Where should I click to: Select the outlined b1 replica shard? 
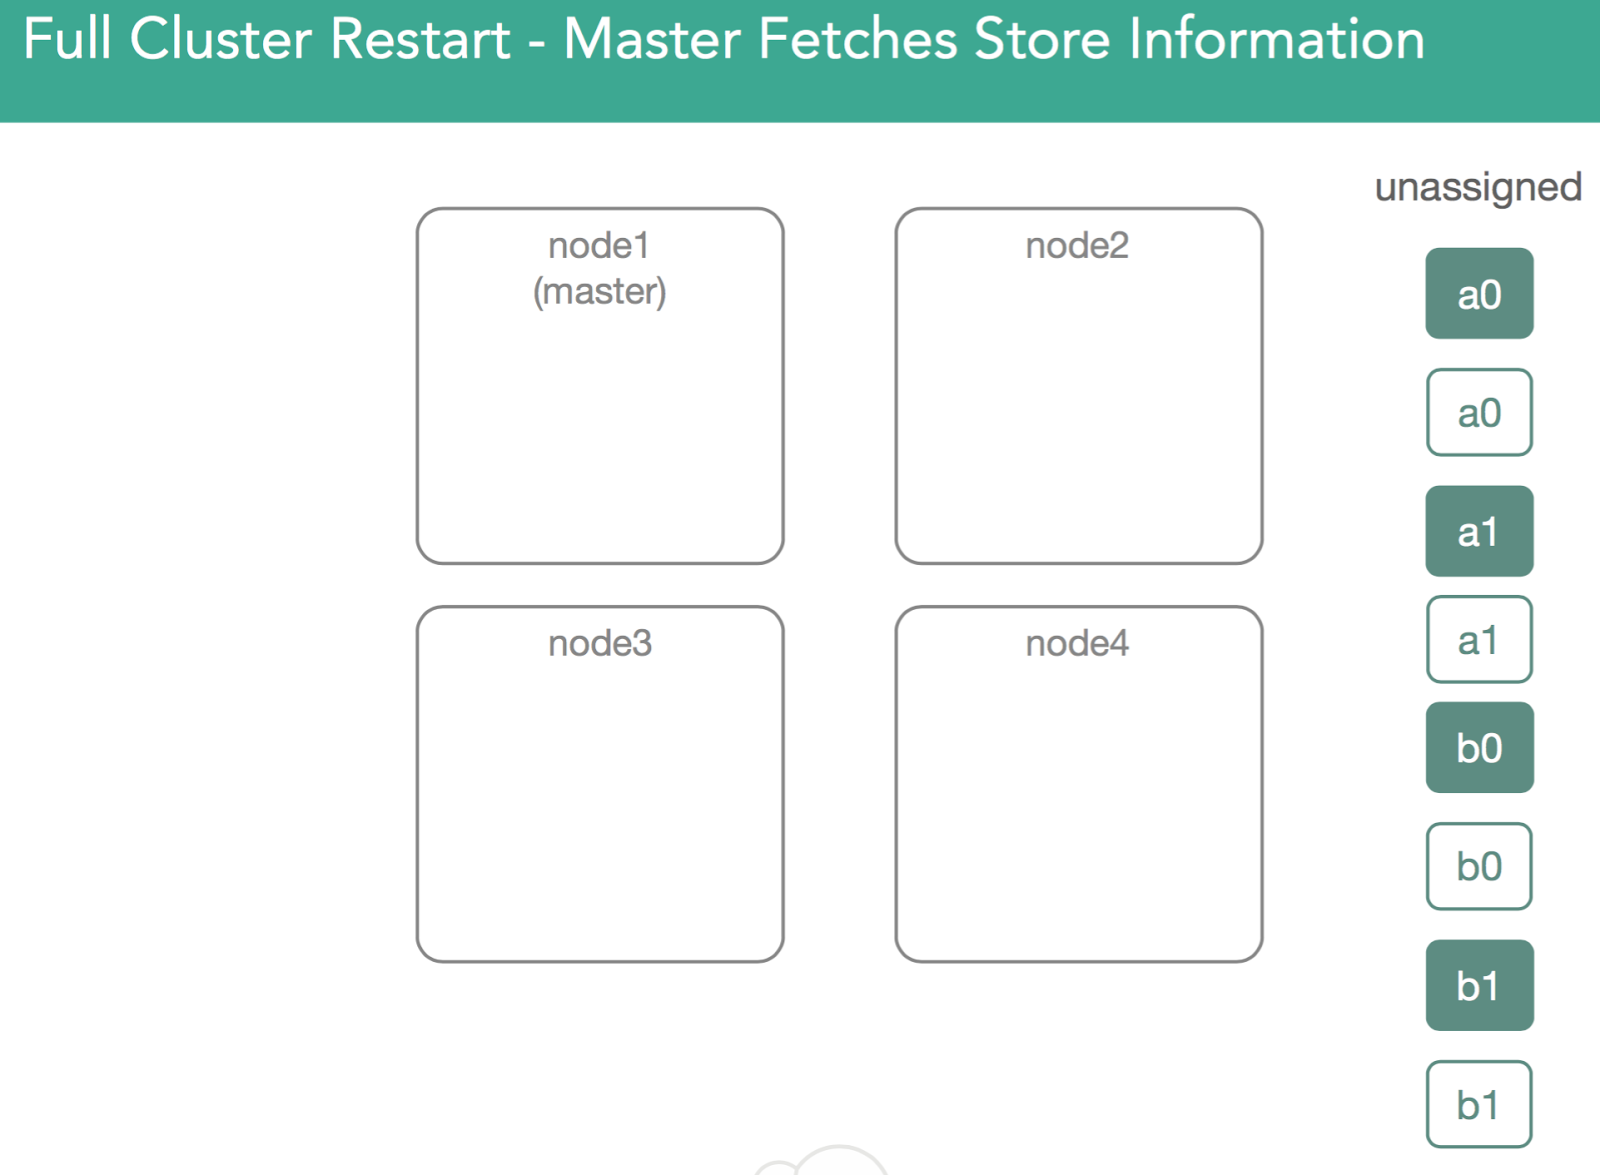point(1479,1104)
